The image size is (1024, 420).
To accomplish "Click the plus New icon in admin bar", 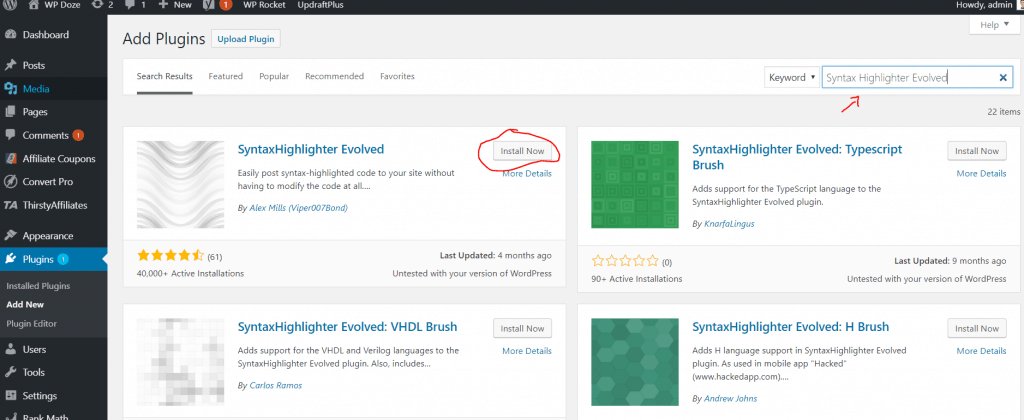I will (163, 5).
